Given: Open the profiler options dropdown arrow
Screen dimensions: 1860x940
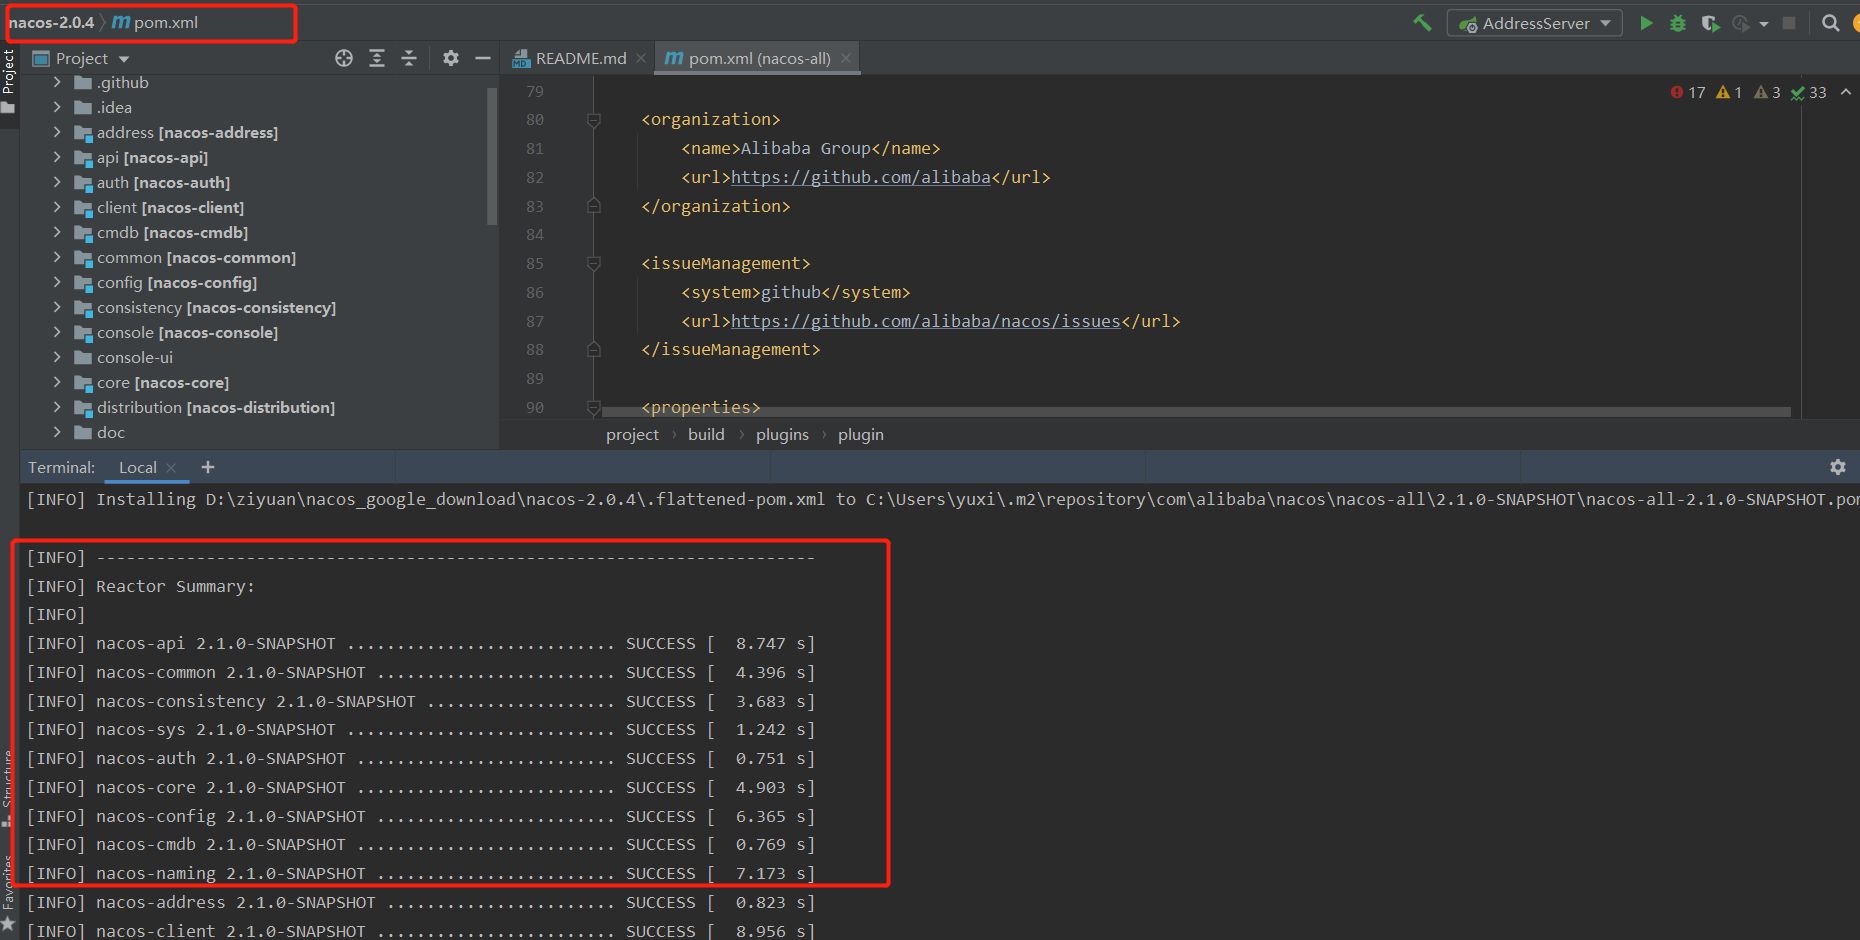Looking at the screenshot, I should tap(1764, 24).
